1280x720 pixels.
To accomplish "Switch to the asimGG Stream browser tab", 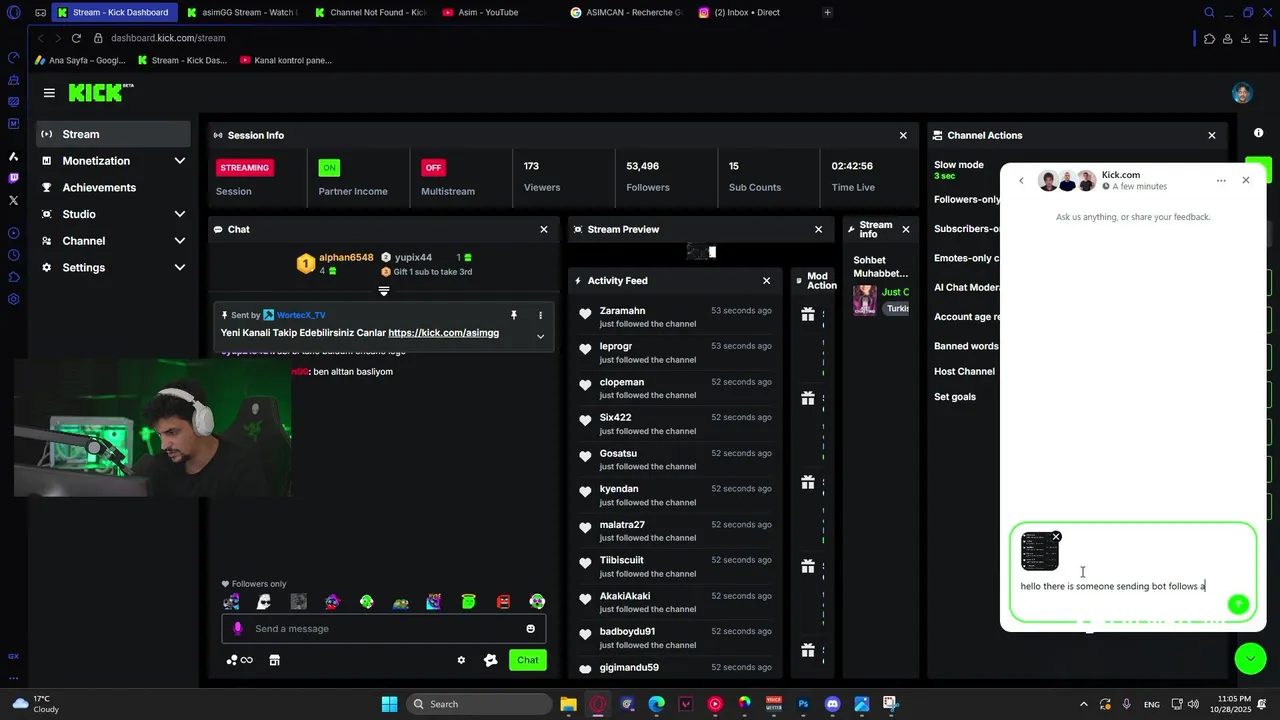I will pos(244,13).
